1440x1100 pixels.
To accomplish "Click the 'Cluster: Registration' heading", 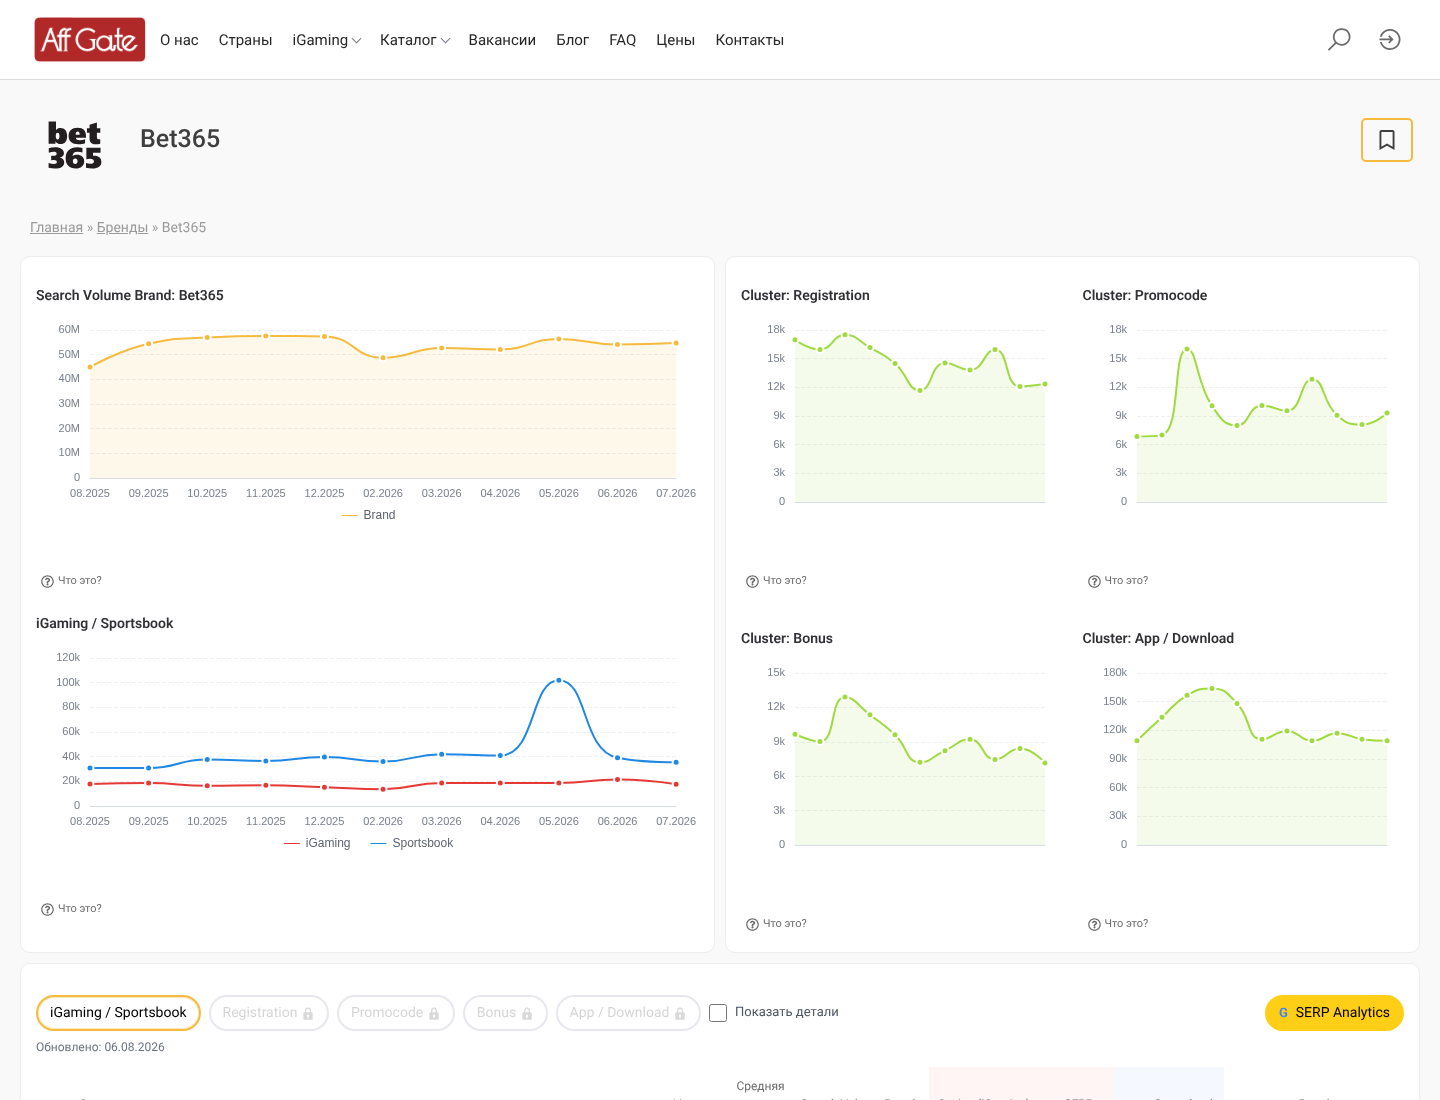I will tap(805, 296).
